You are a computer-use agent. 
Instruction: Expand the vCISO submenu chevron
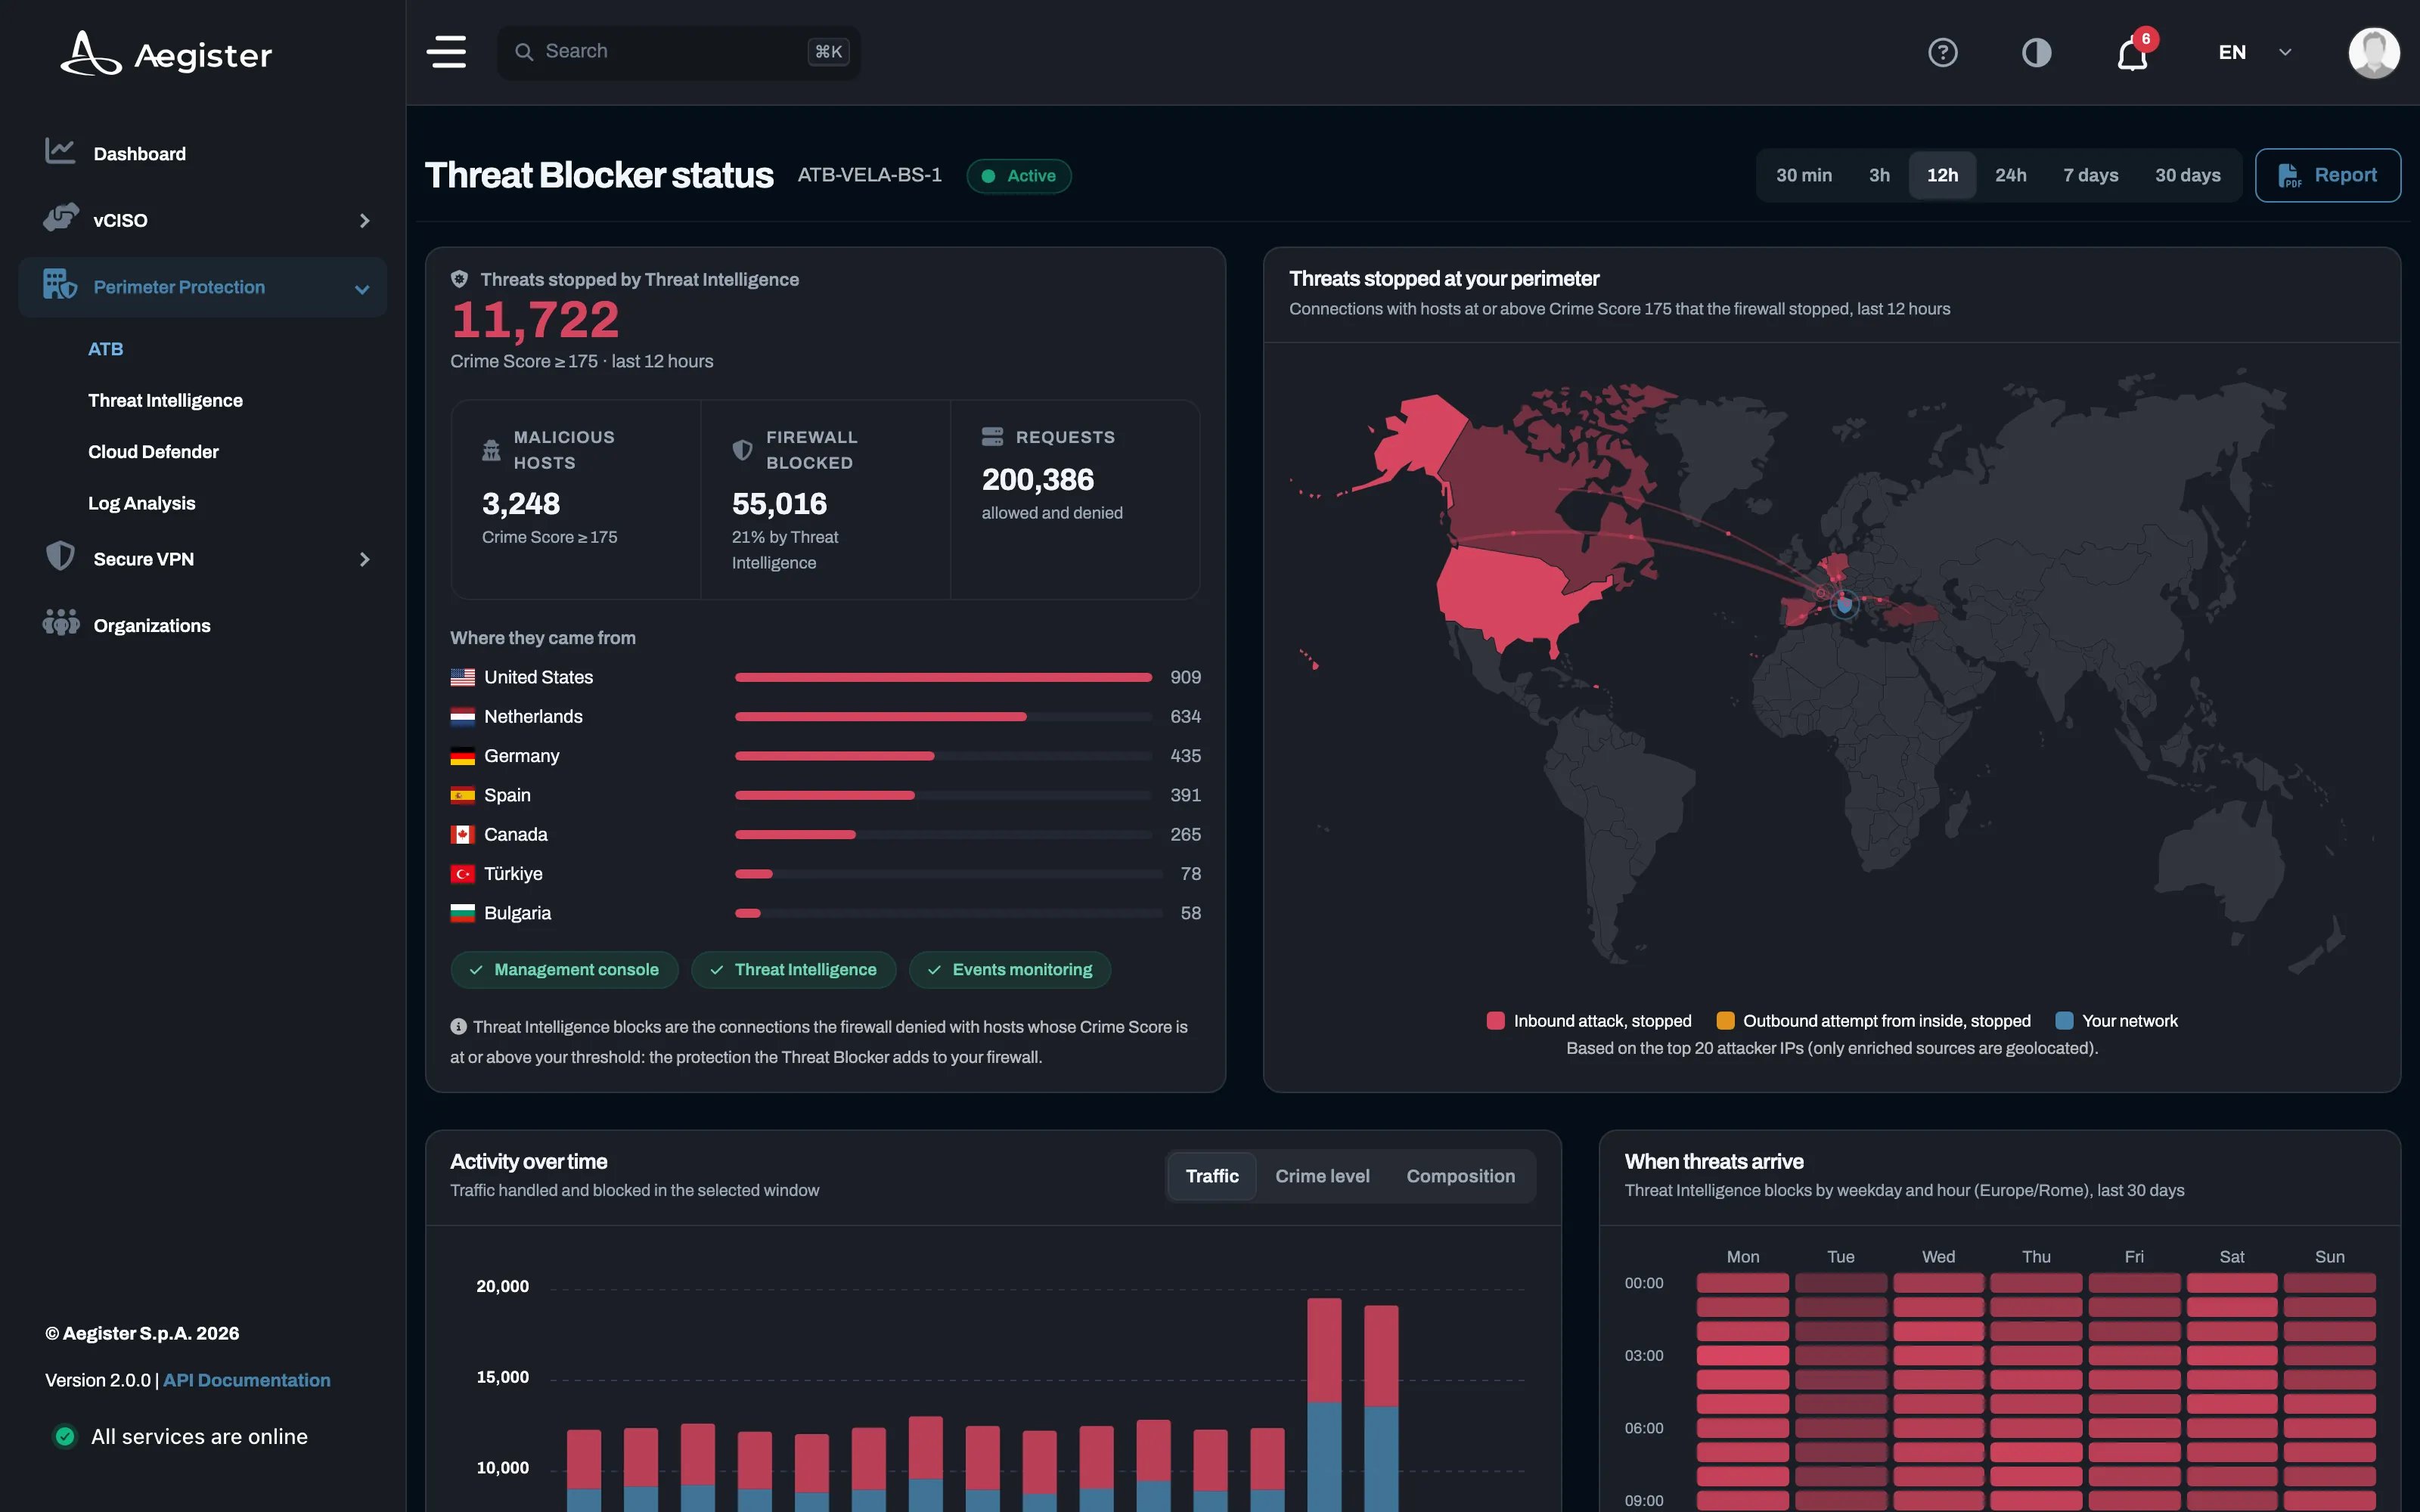tap(364, 220)
